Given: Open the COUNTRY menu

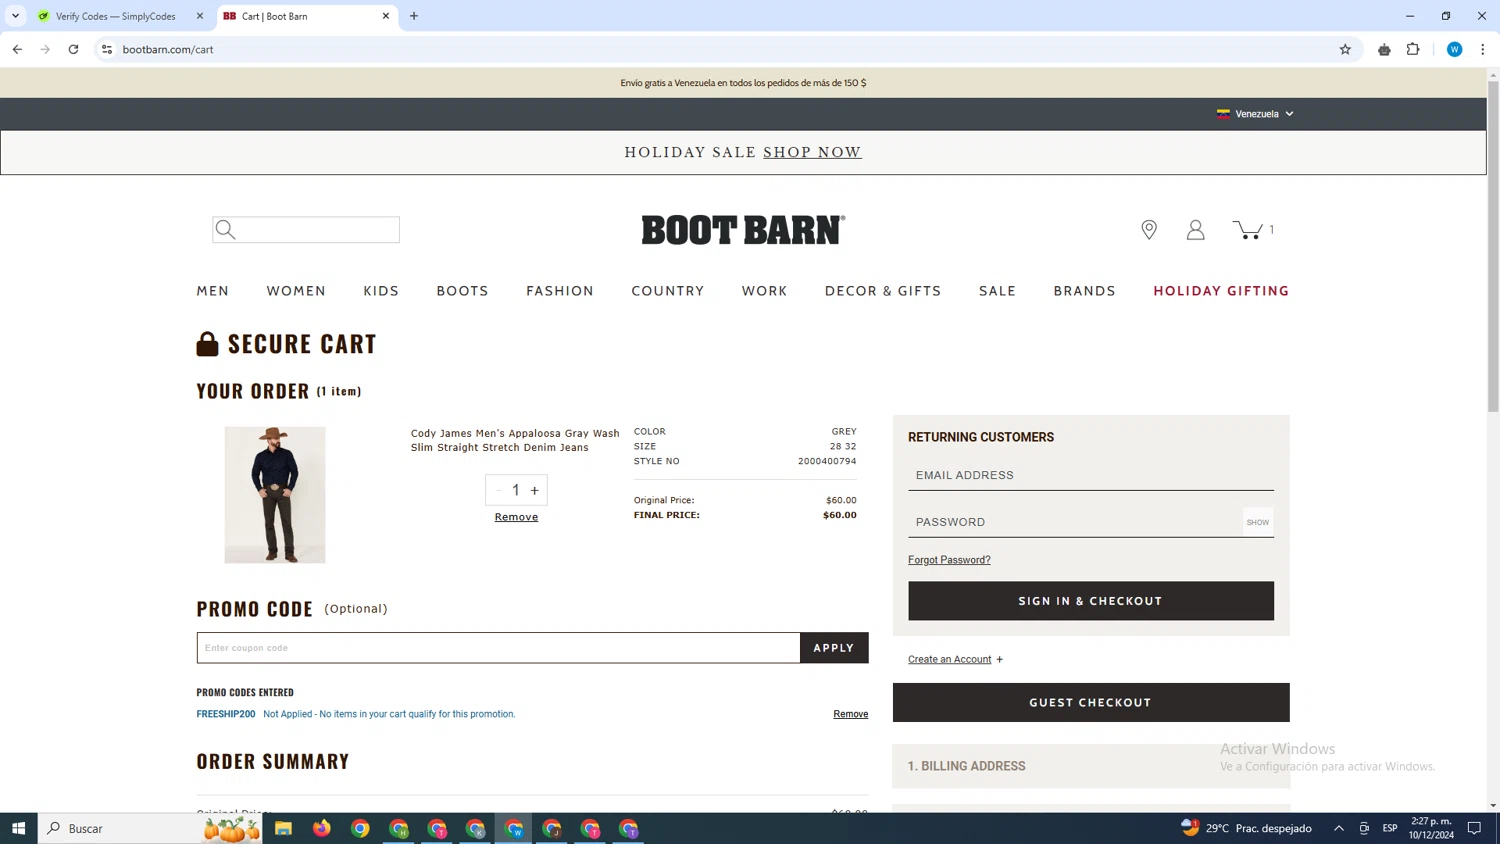Looking at the screenshot, I should tap(668, 291).
